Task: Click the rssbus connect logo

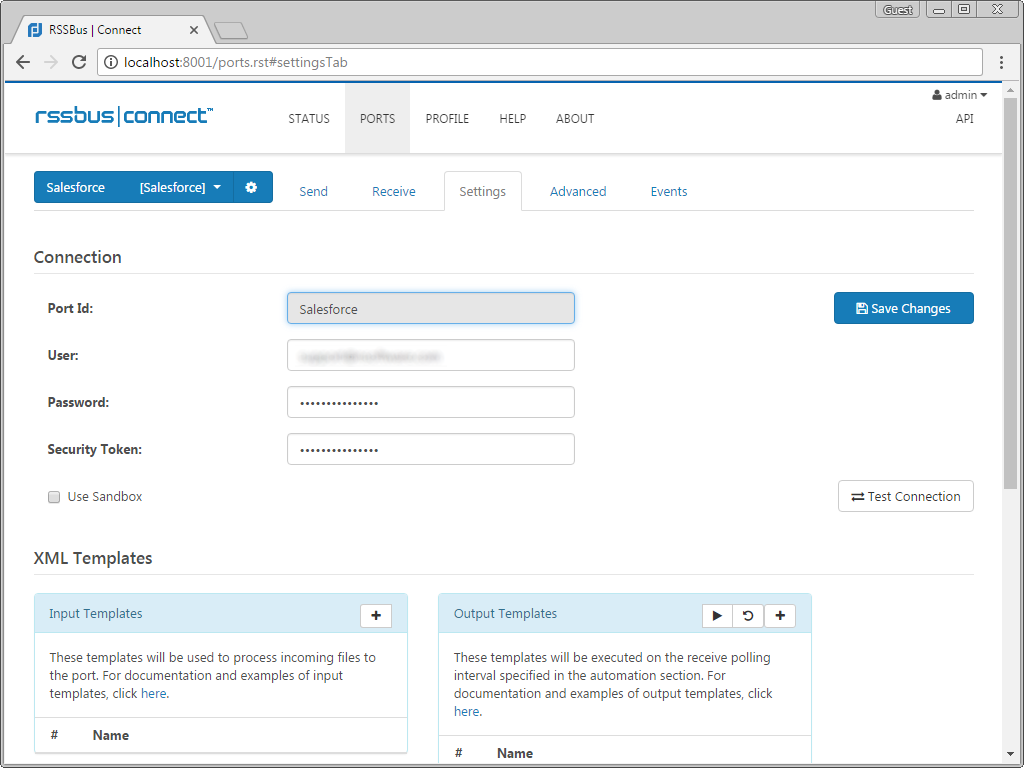Action: coord(124,117)
